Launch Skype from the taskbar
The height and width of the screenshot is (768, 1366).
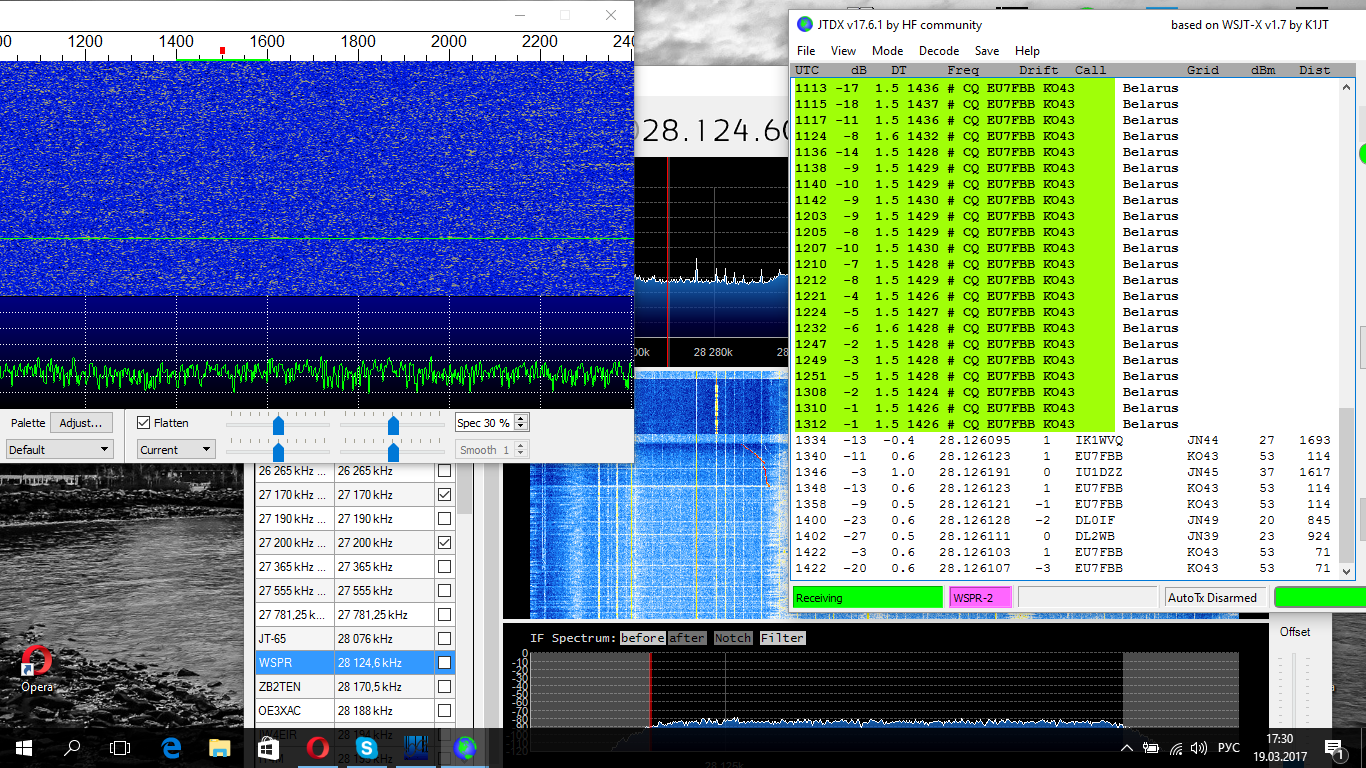click(366, 747)
